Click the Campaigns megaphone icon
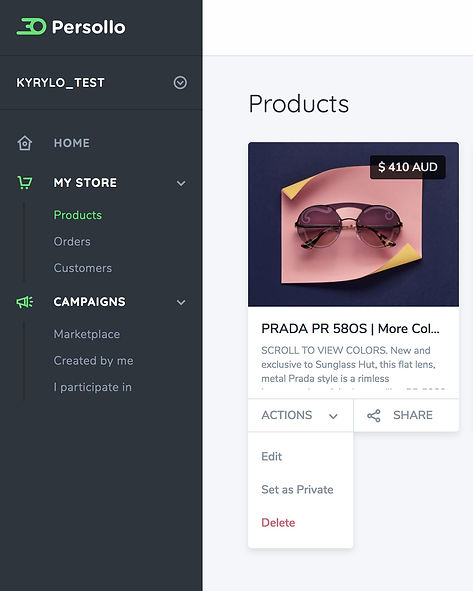This screenshot has width=473, height=591. coord(24,302)
